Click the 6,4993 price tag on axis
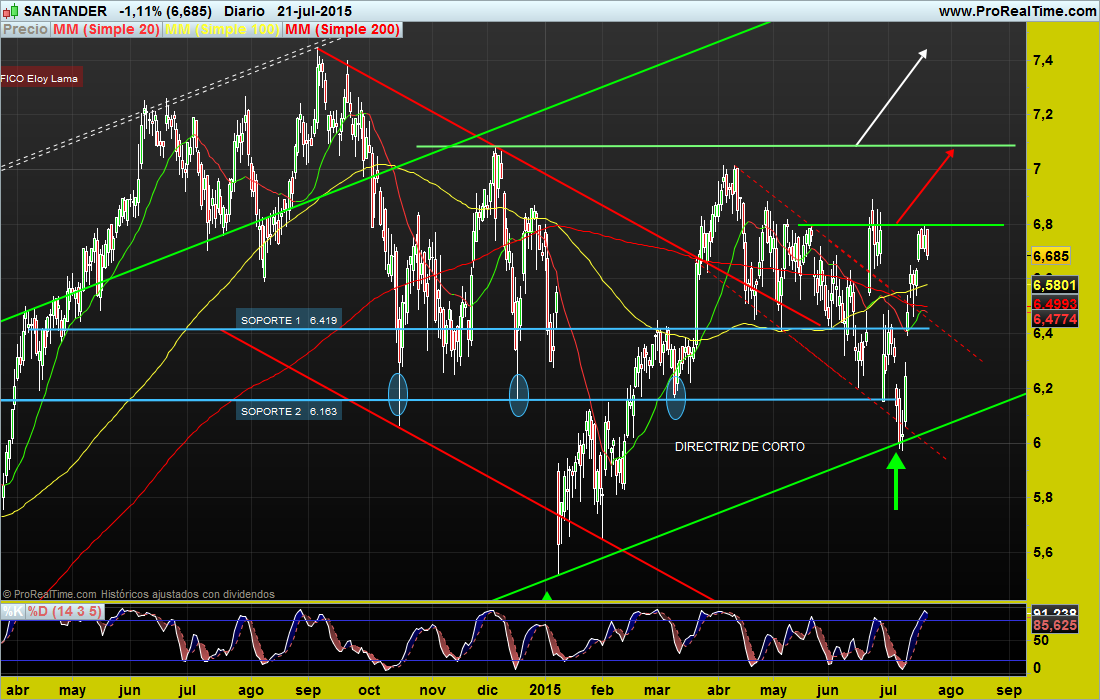The image size is (1100, 700). coord(1054,304)
